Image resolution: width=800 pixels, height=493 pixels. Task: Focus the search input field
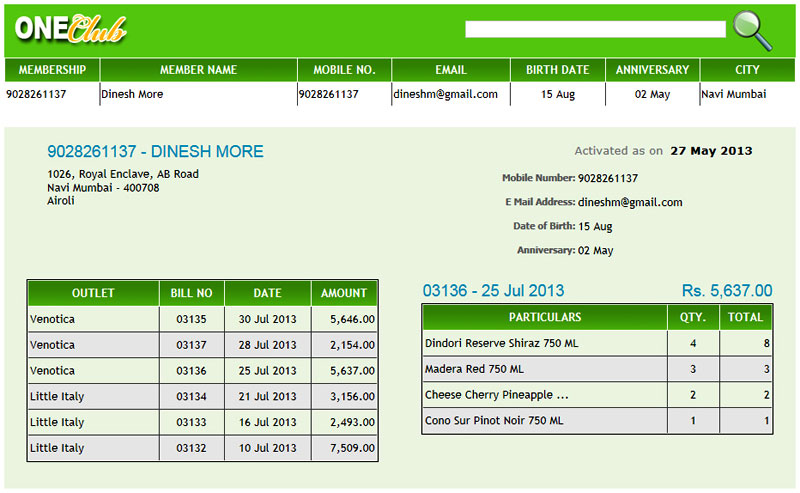click(595, 30)
